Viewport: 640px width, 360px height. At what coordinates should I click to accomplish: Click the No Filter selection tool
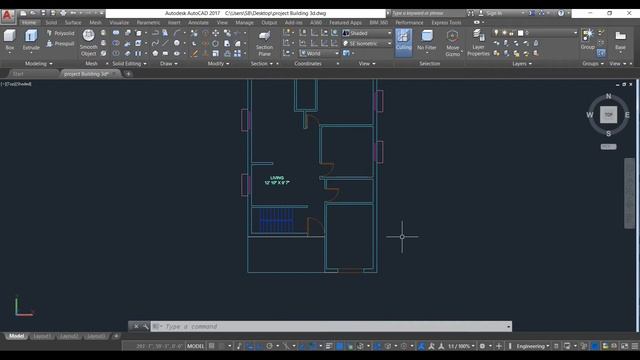point(427,41)
